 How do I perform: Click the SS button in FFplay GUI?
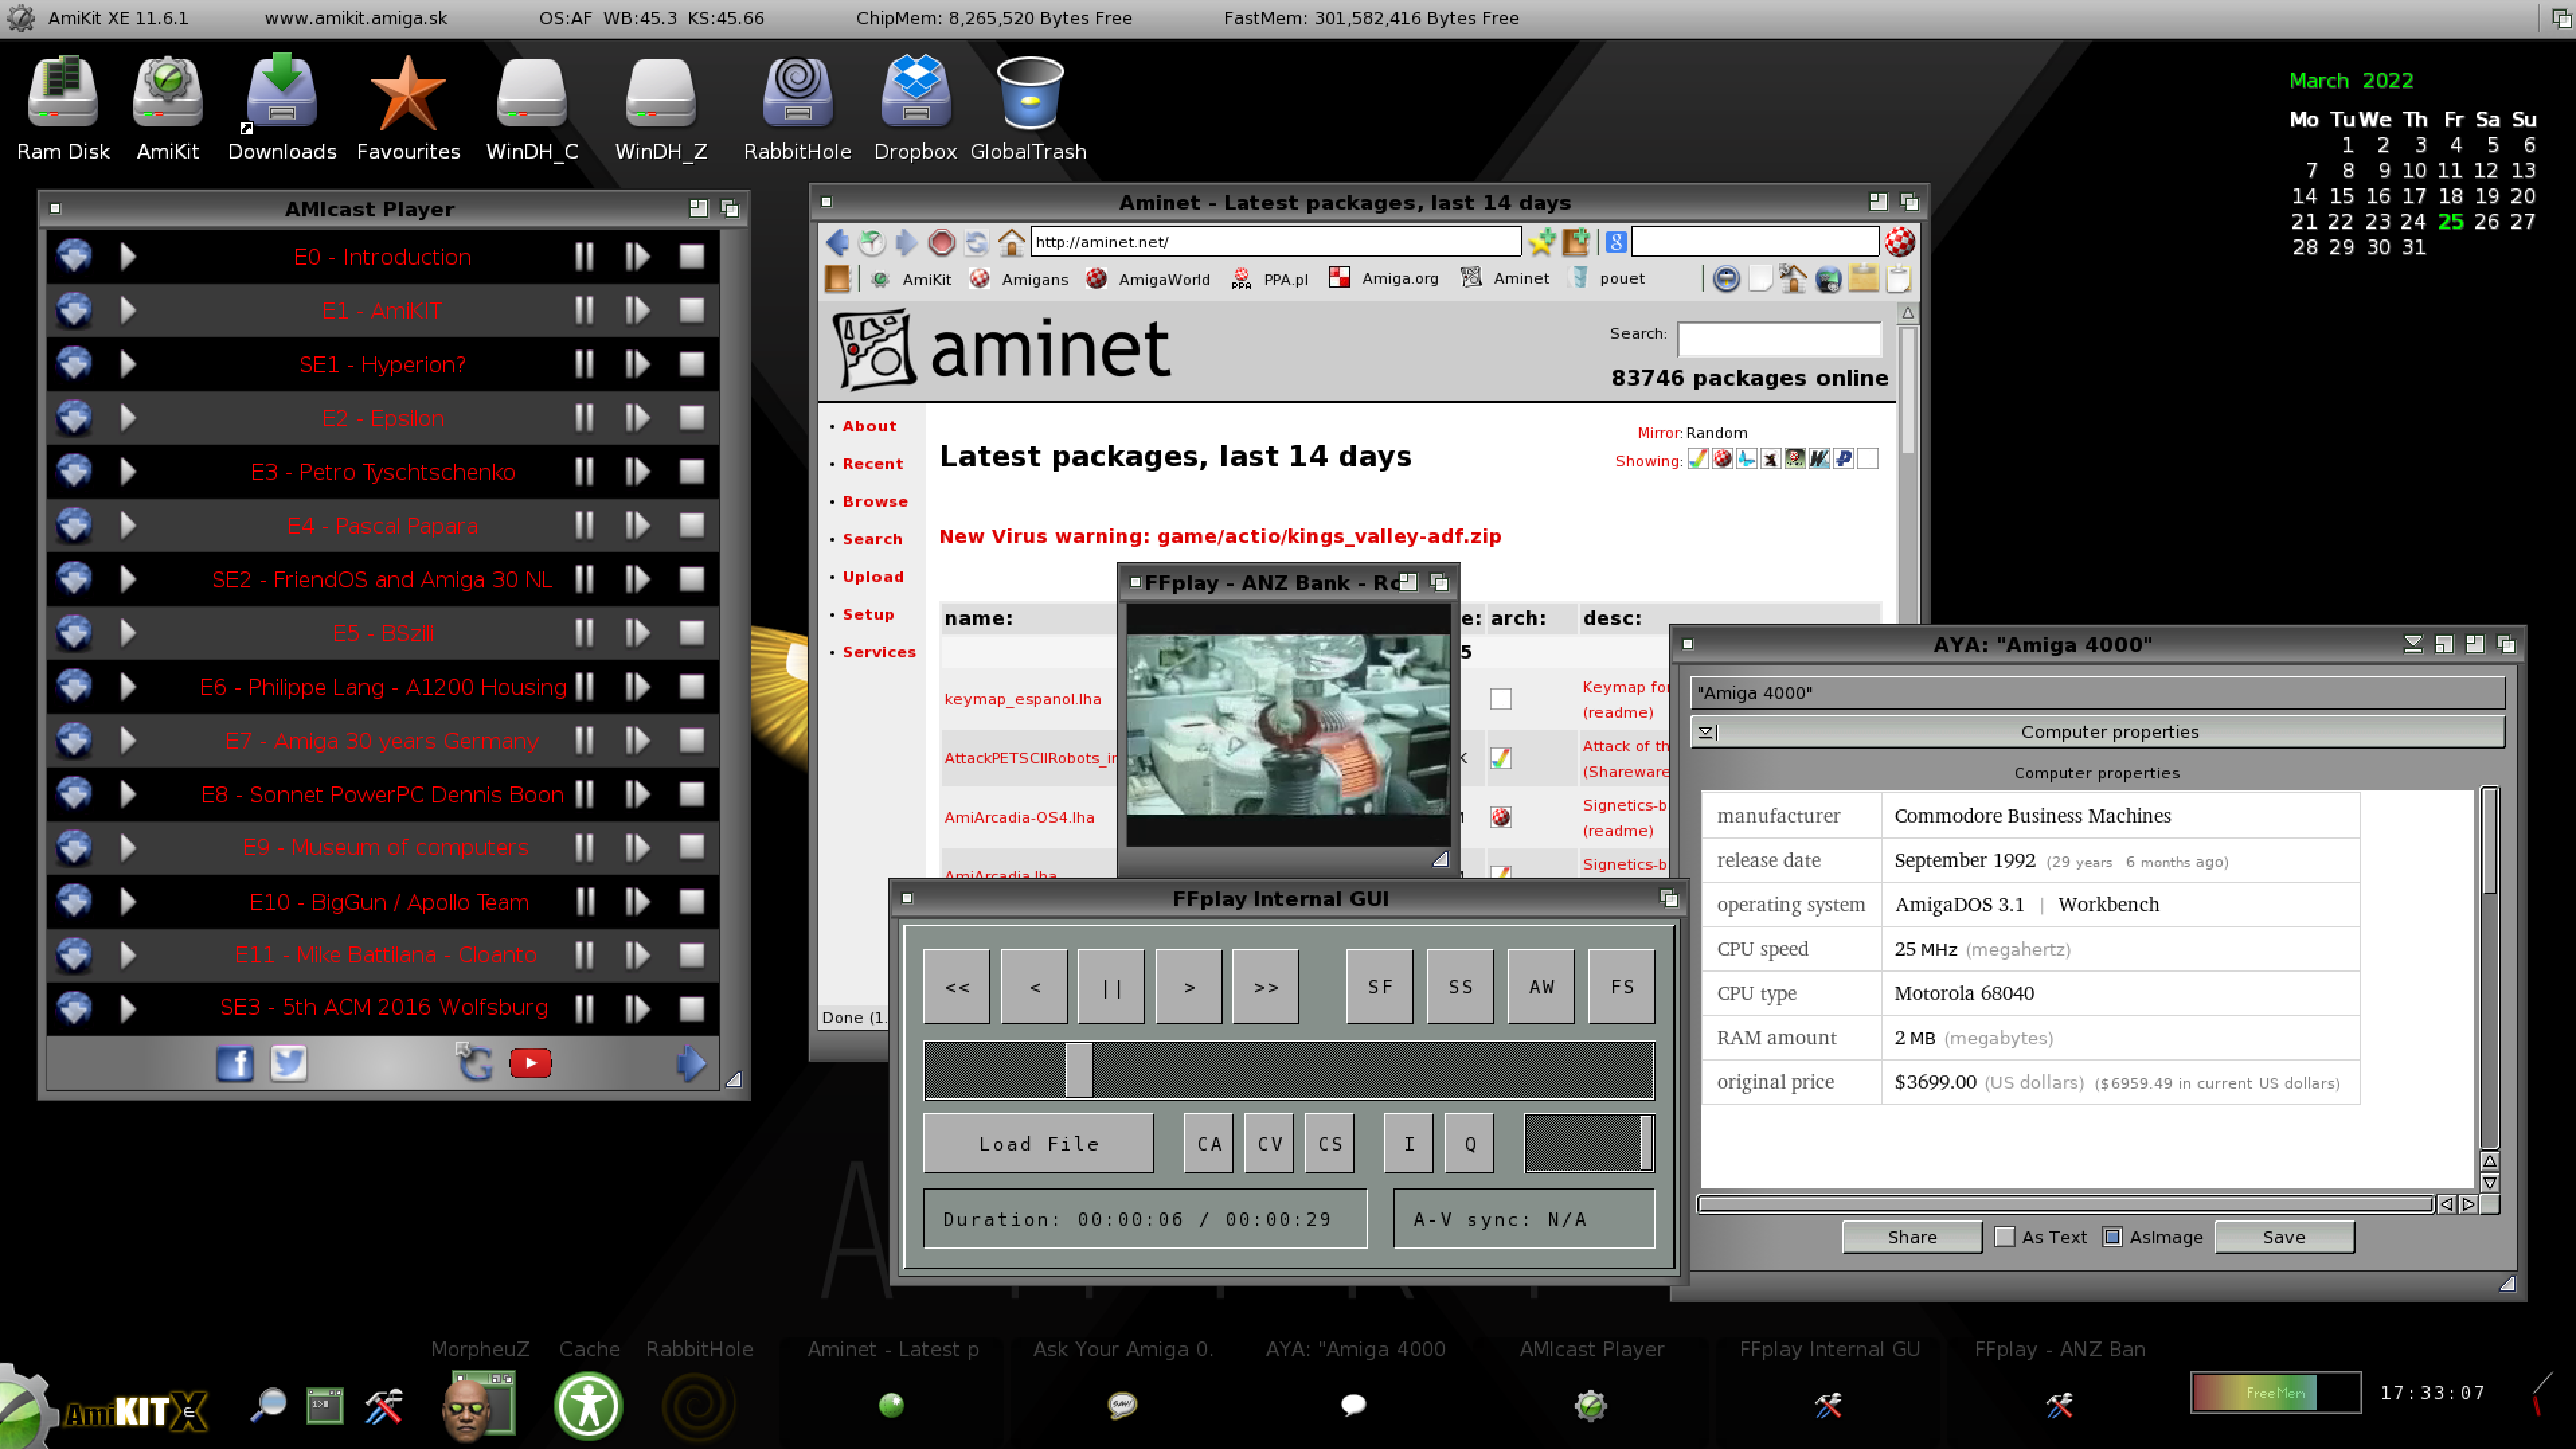pos(1460,987)
